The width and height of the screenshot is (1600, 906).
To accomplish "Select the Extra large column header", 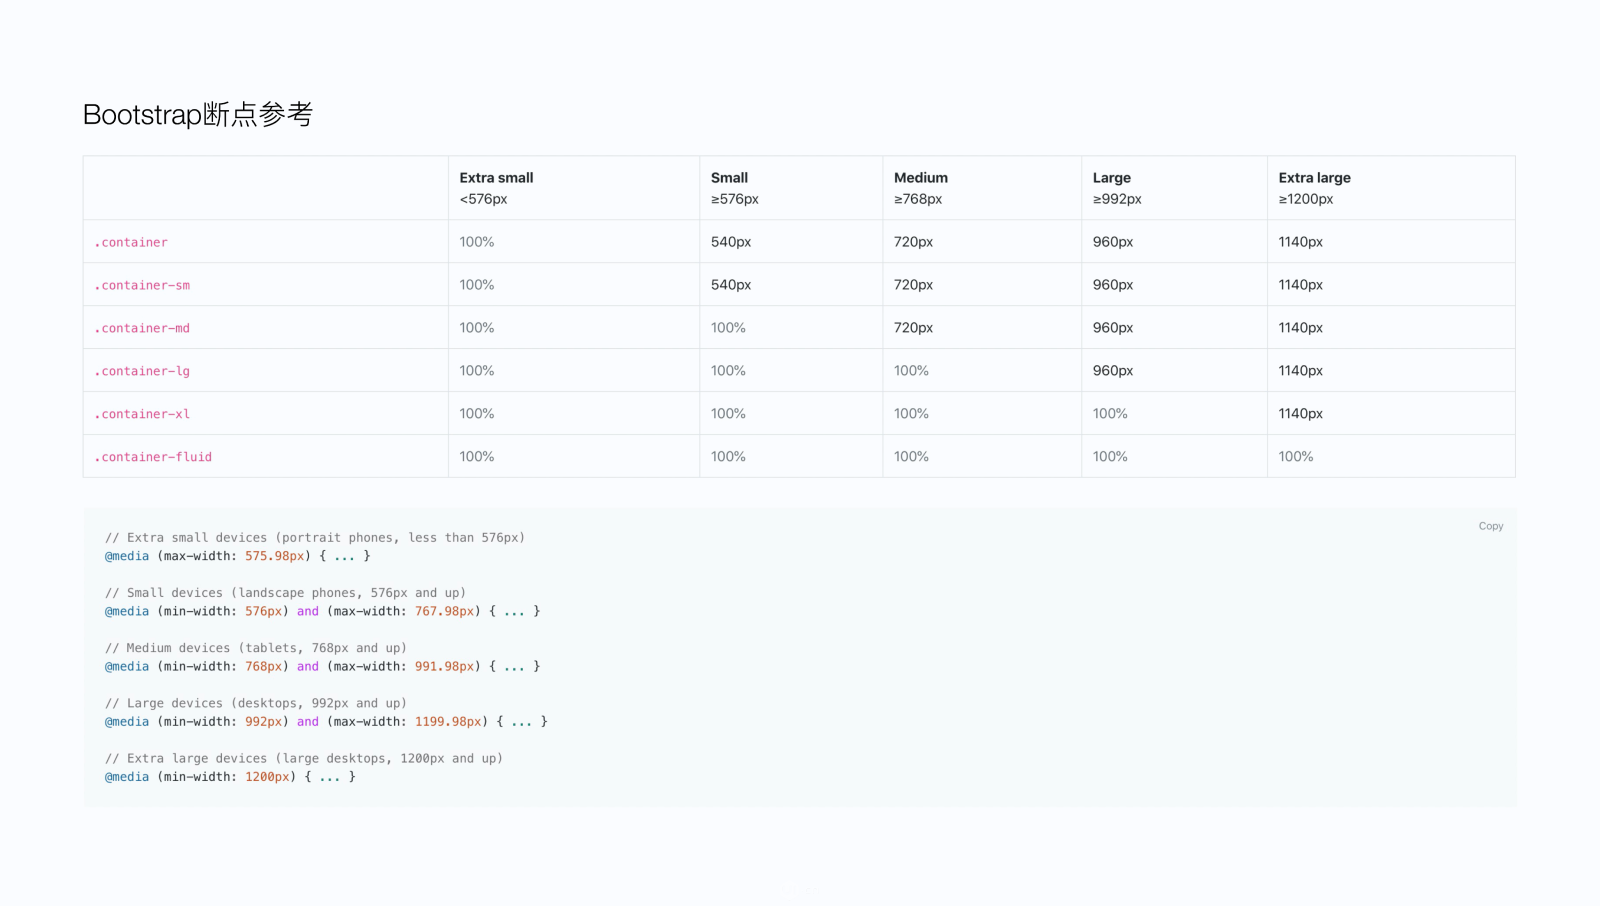I will click(x=1314, y=178).
